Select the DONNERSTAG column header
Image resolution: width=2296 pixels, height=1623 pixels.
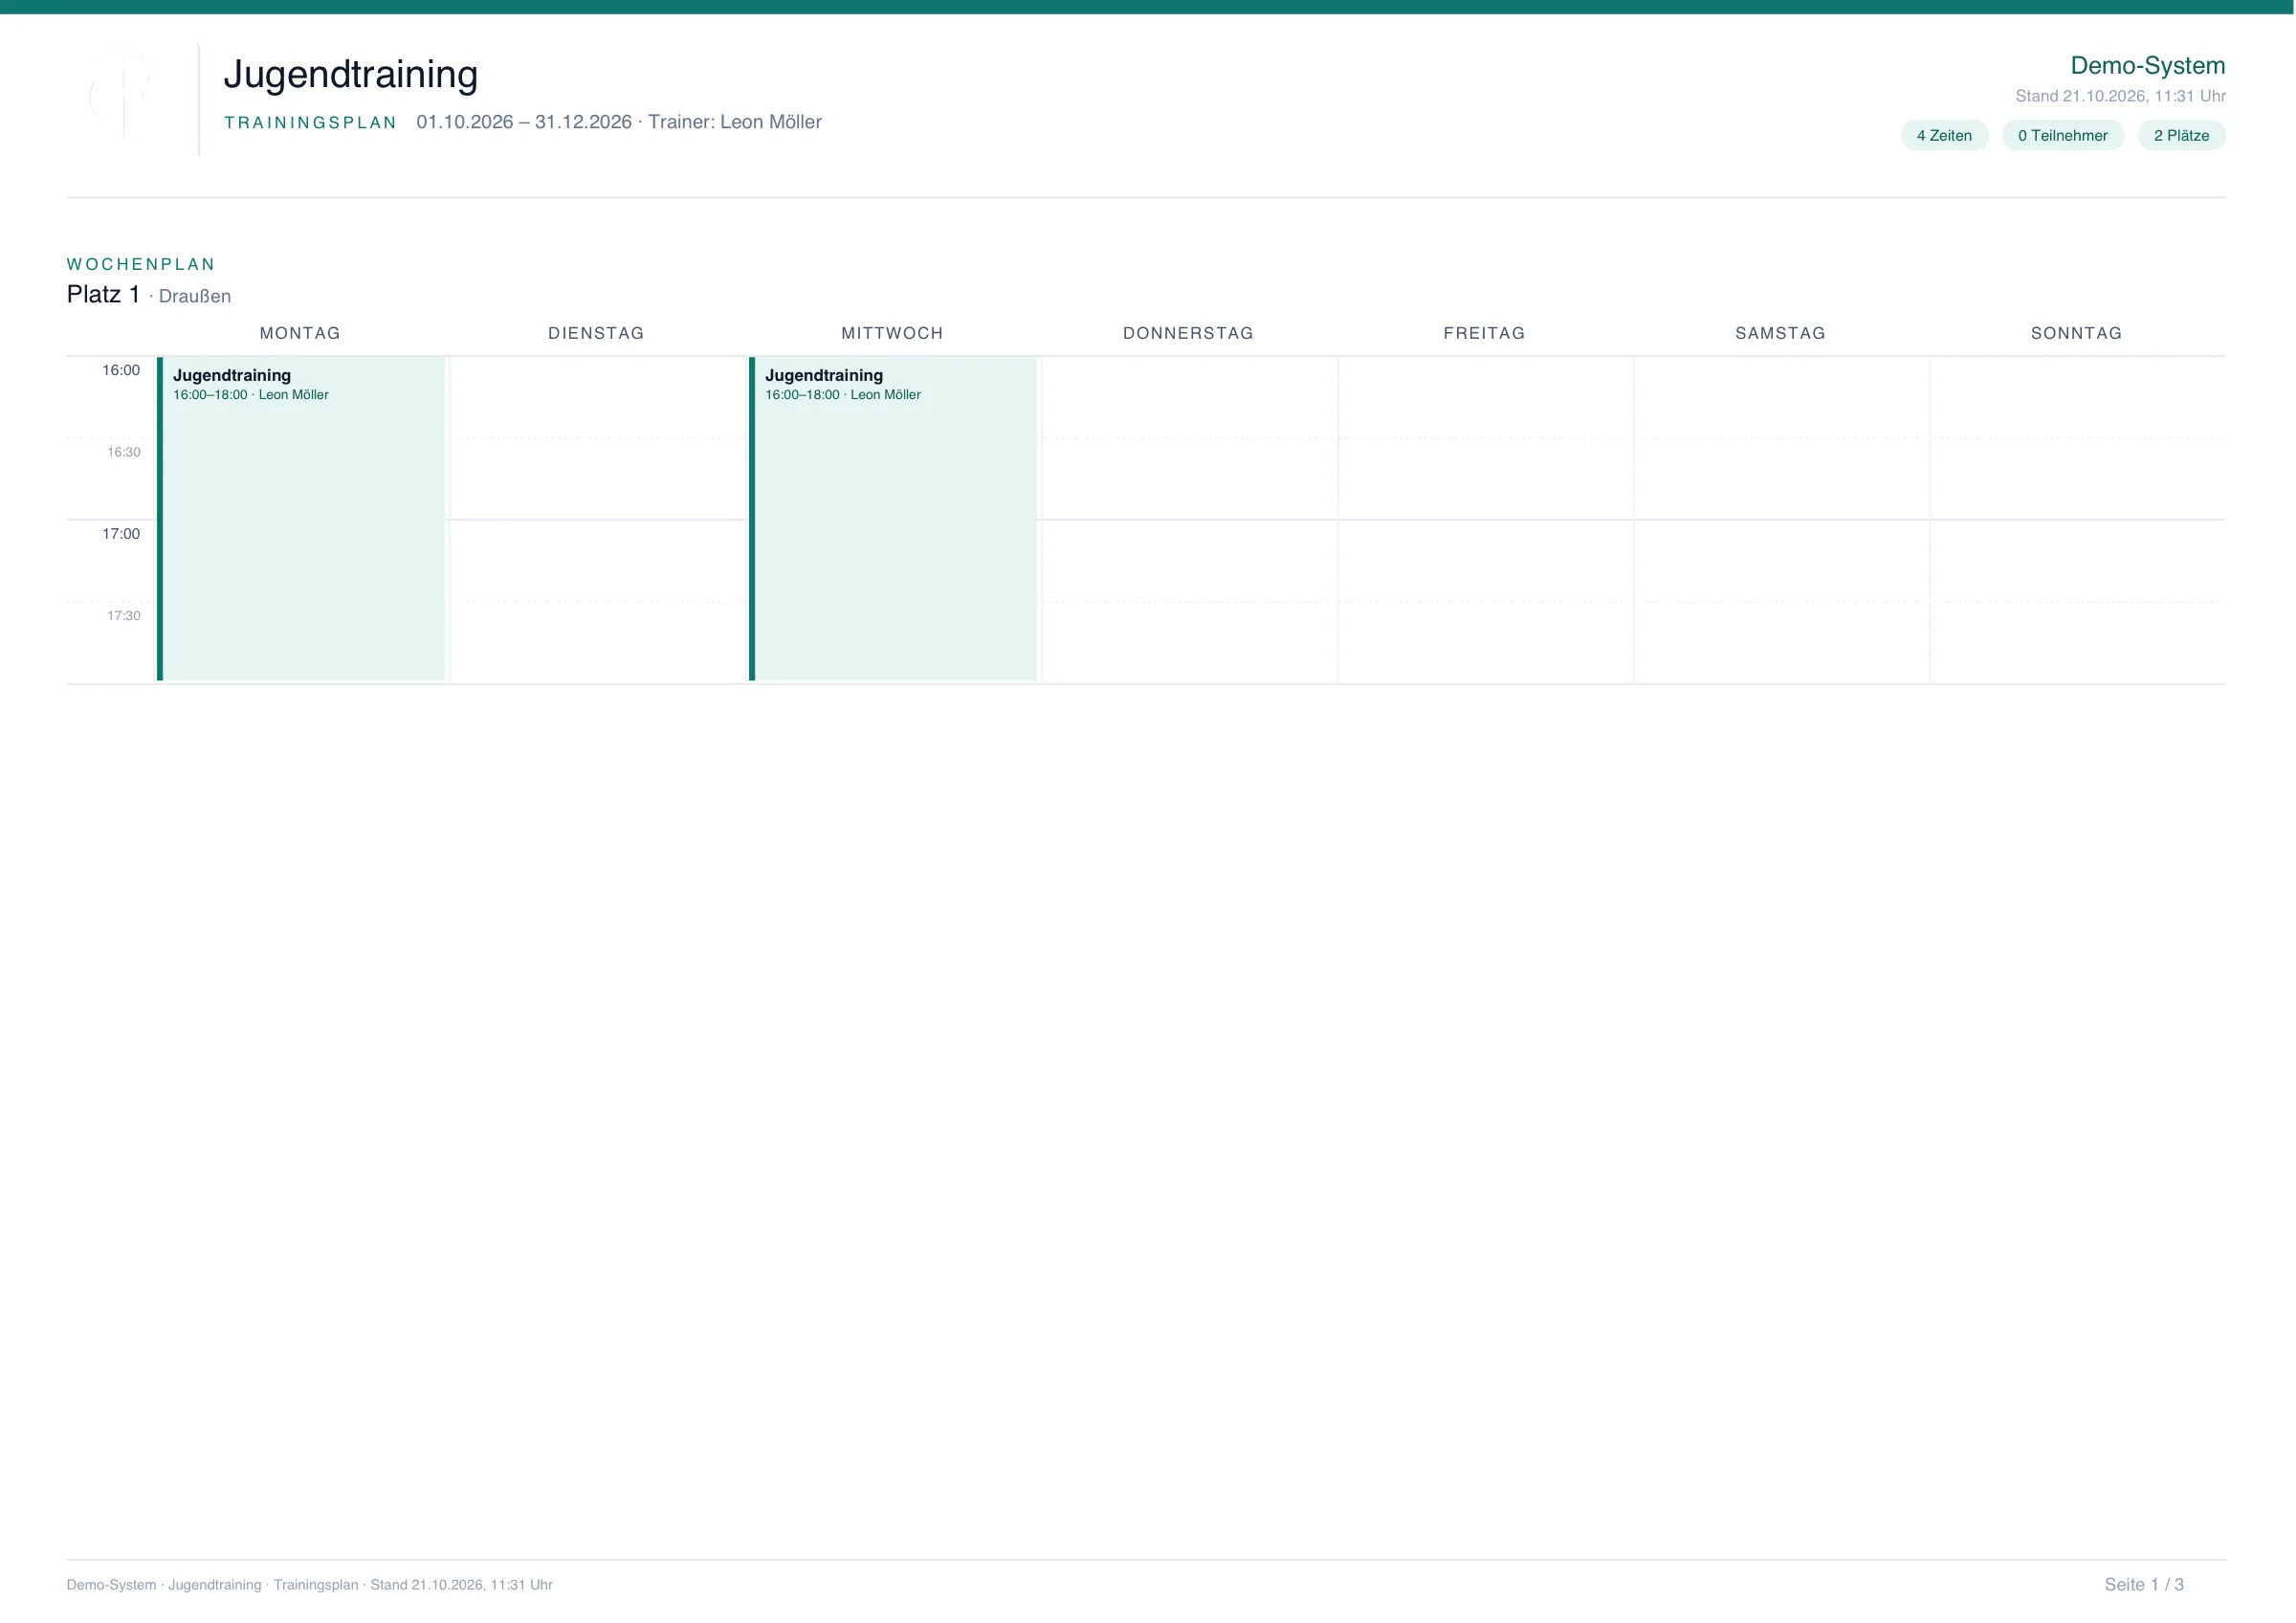pos(1188,333)
